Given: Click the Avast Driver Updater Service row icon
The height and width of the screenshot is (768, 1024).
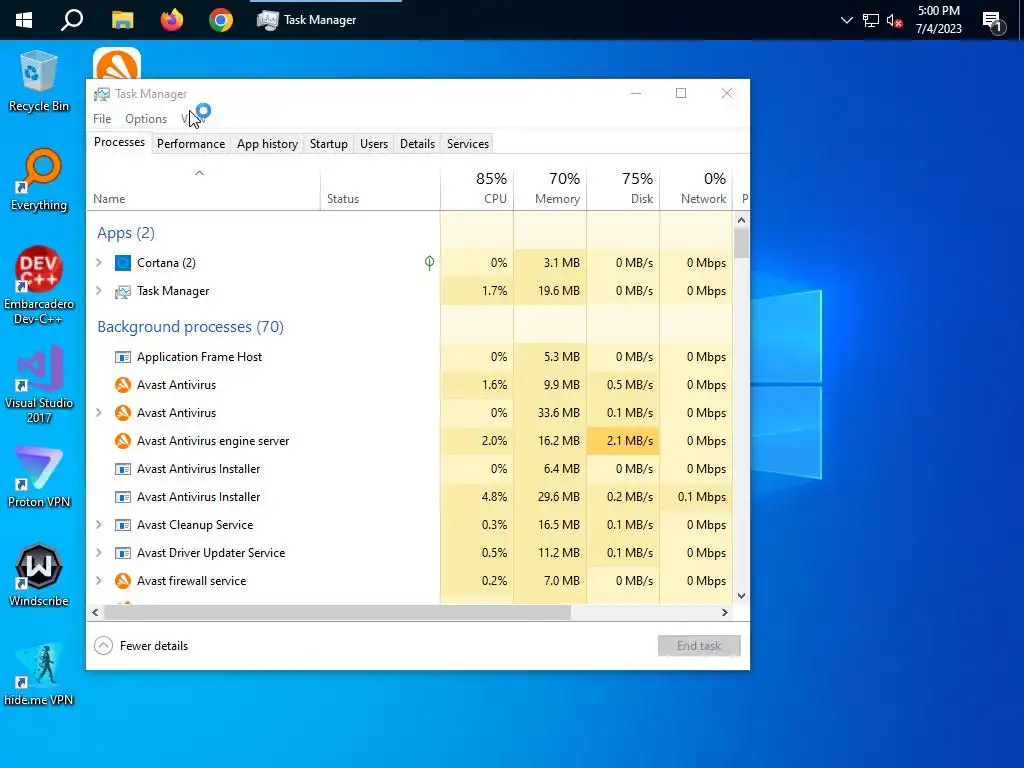Looking at the screenshot, I should 123,553.
